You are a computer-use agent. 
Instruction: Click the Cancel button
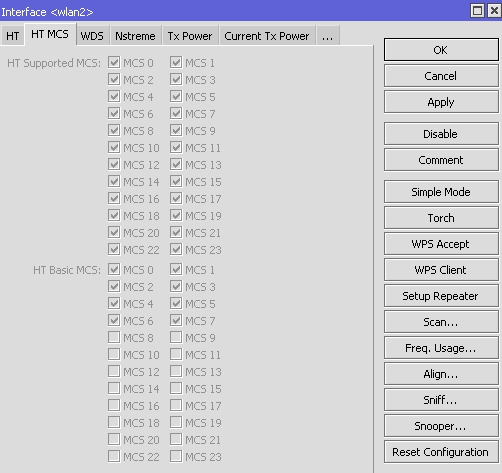pos(441,76)
